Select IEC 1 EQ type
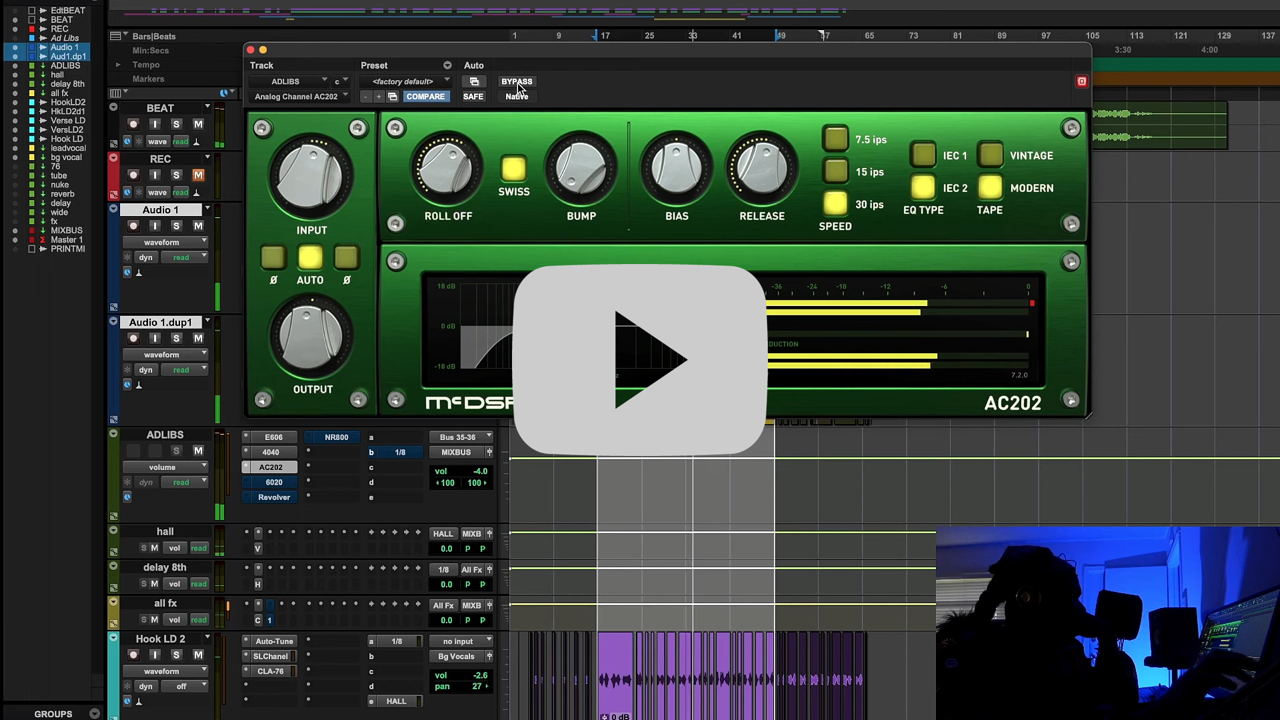The height and width of the screenshot is (720, 1280). coord(923,155)
